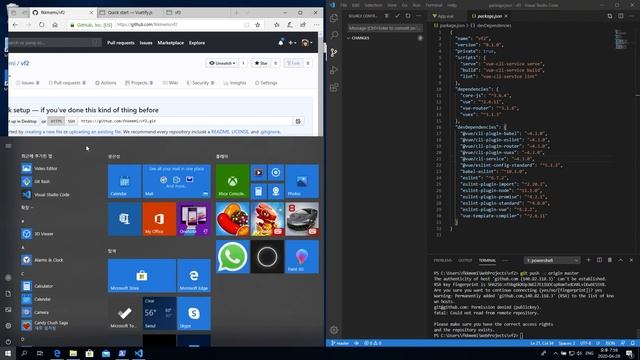Screen dimensions: 640x360
Task: Switch to the PROBLEMS panel tab
Action: click(442, 260)
